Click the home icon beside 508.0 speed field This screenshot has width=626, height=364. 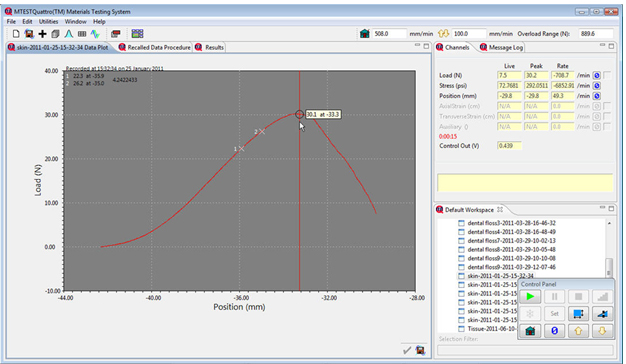point(365,34)
